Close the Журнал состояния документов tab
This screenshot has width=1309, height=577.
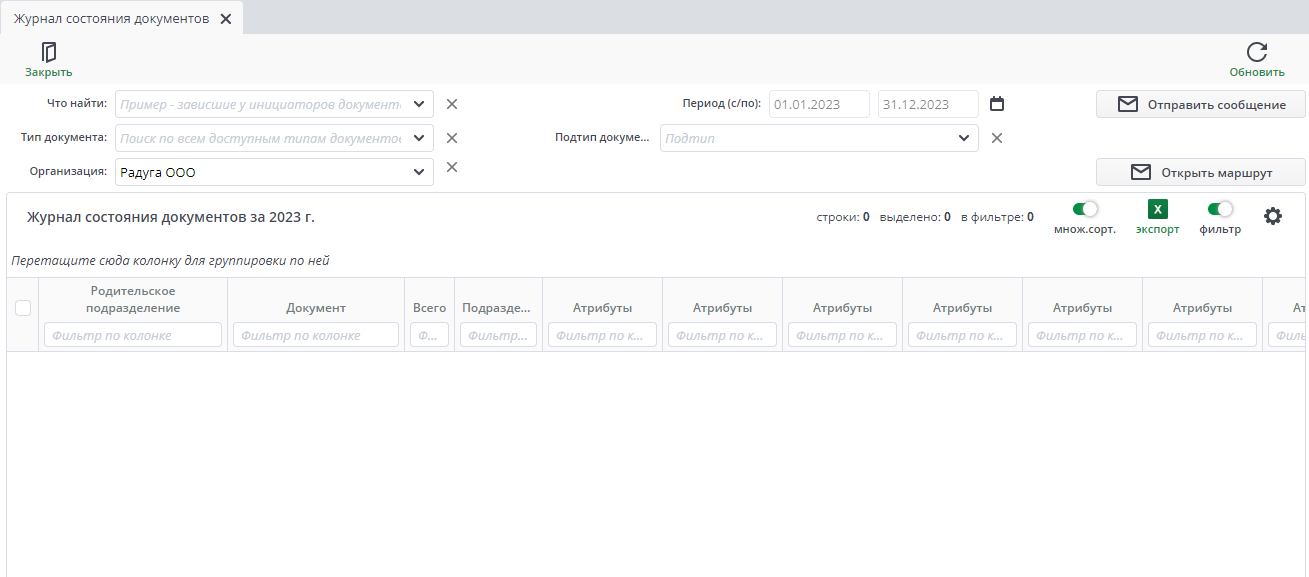[x=226, y=19]
